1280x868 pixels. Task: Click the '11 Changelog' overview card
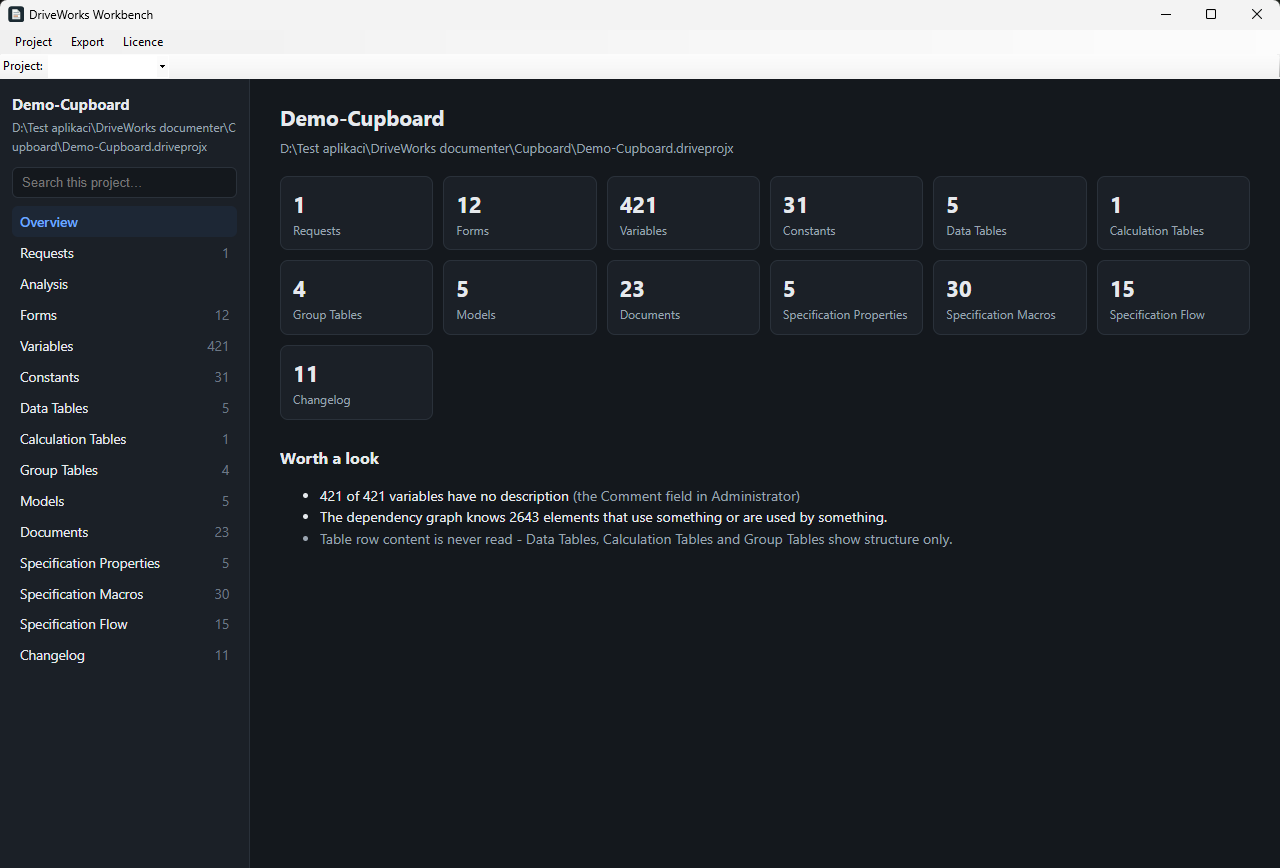tap(356, 382)
